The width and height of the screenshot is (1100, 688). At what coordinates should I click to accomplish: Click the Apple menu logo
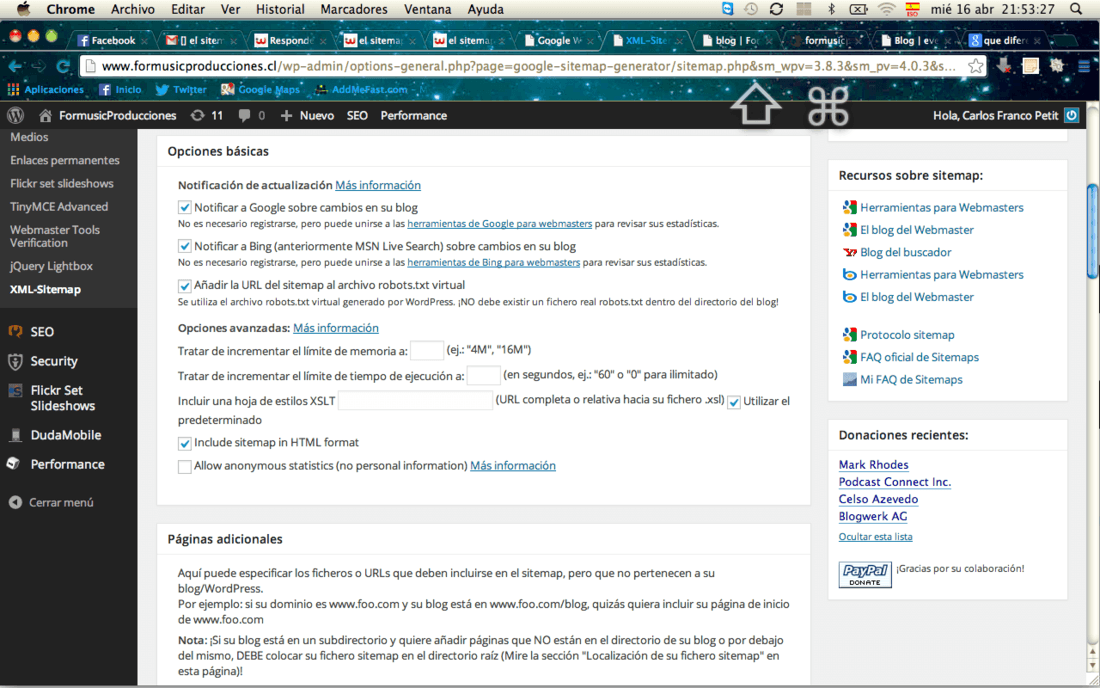click(x=23, y=9)
